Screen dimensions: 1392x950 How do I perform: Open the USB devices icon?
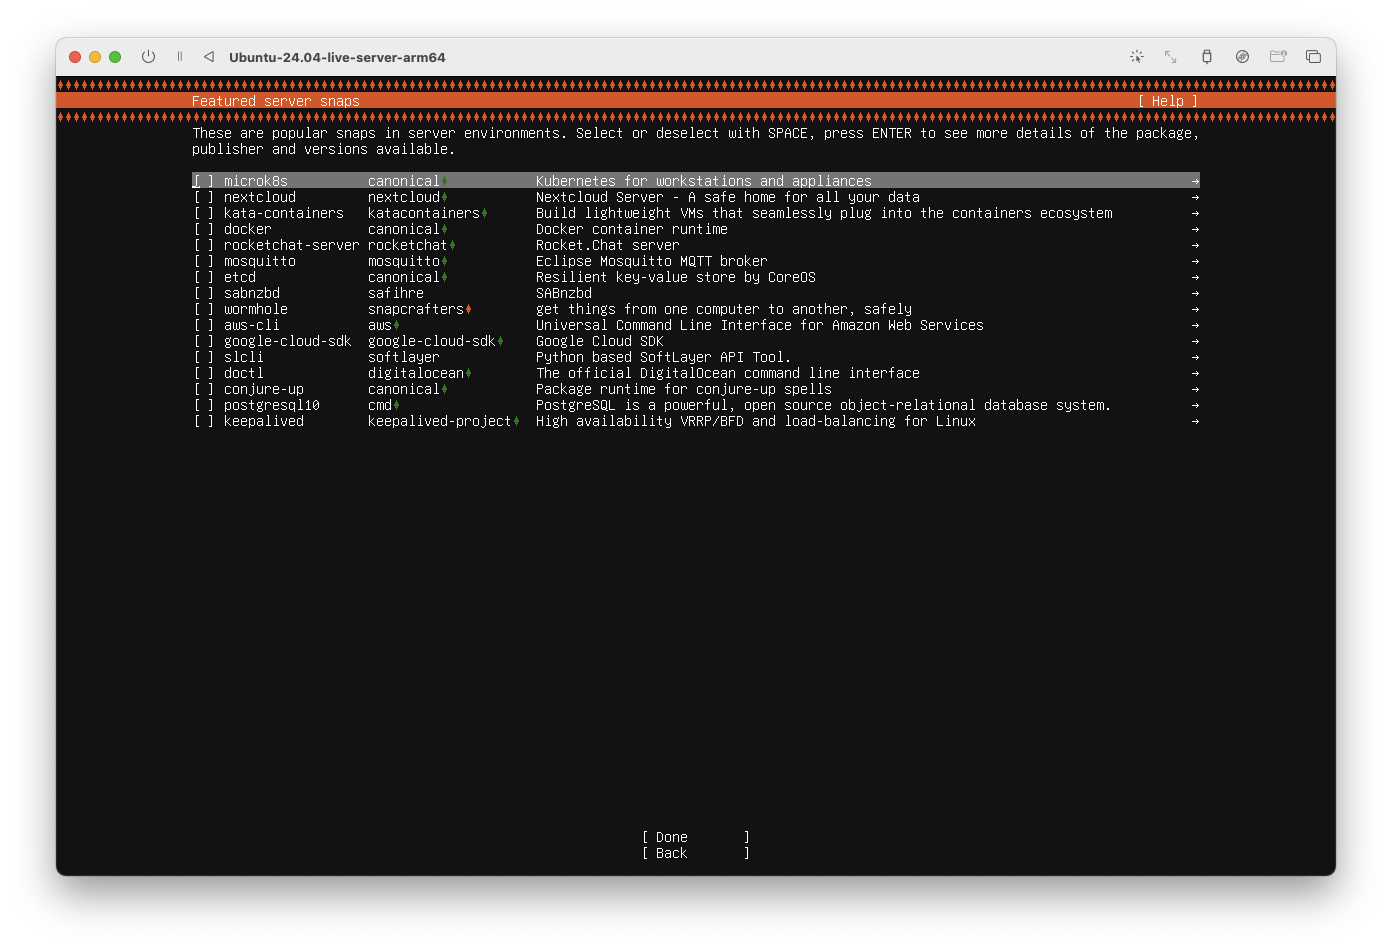[1207, 57]
